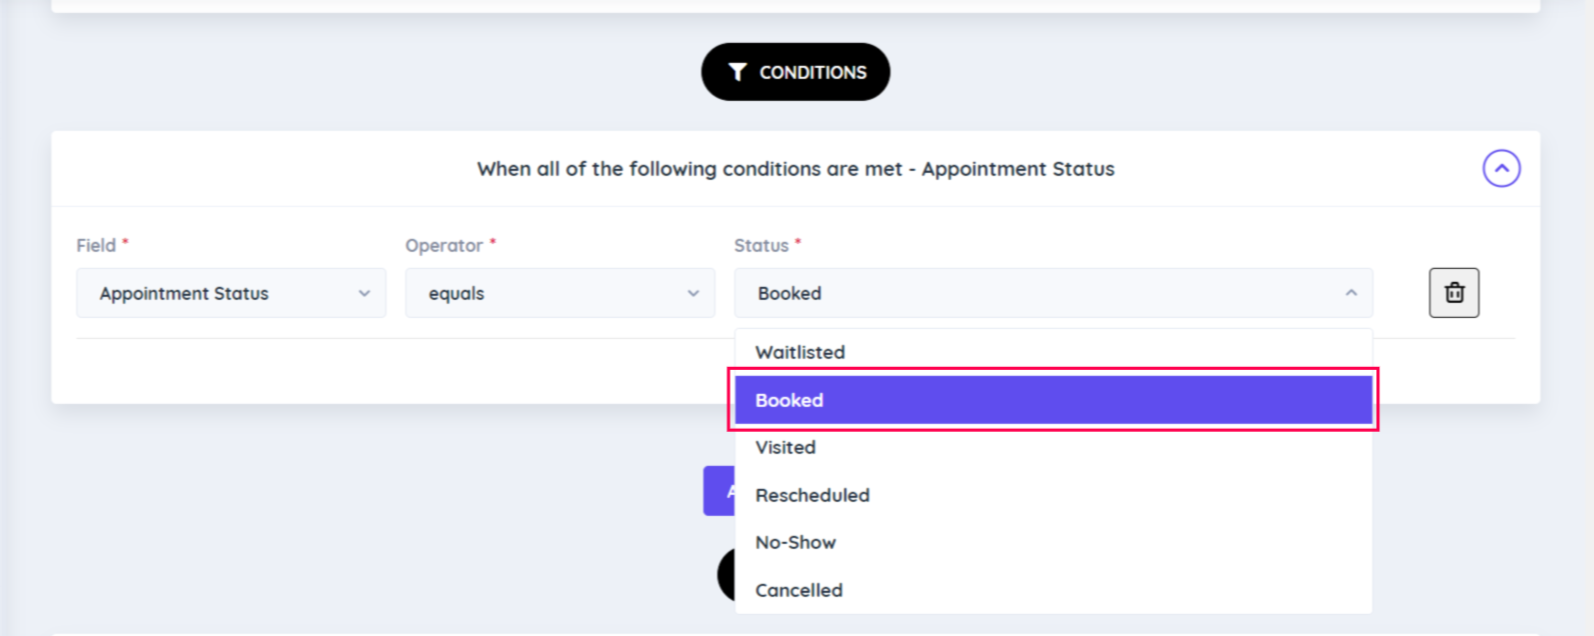Select Waitlisted from the status list

[x=800, y=352]
